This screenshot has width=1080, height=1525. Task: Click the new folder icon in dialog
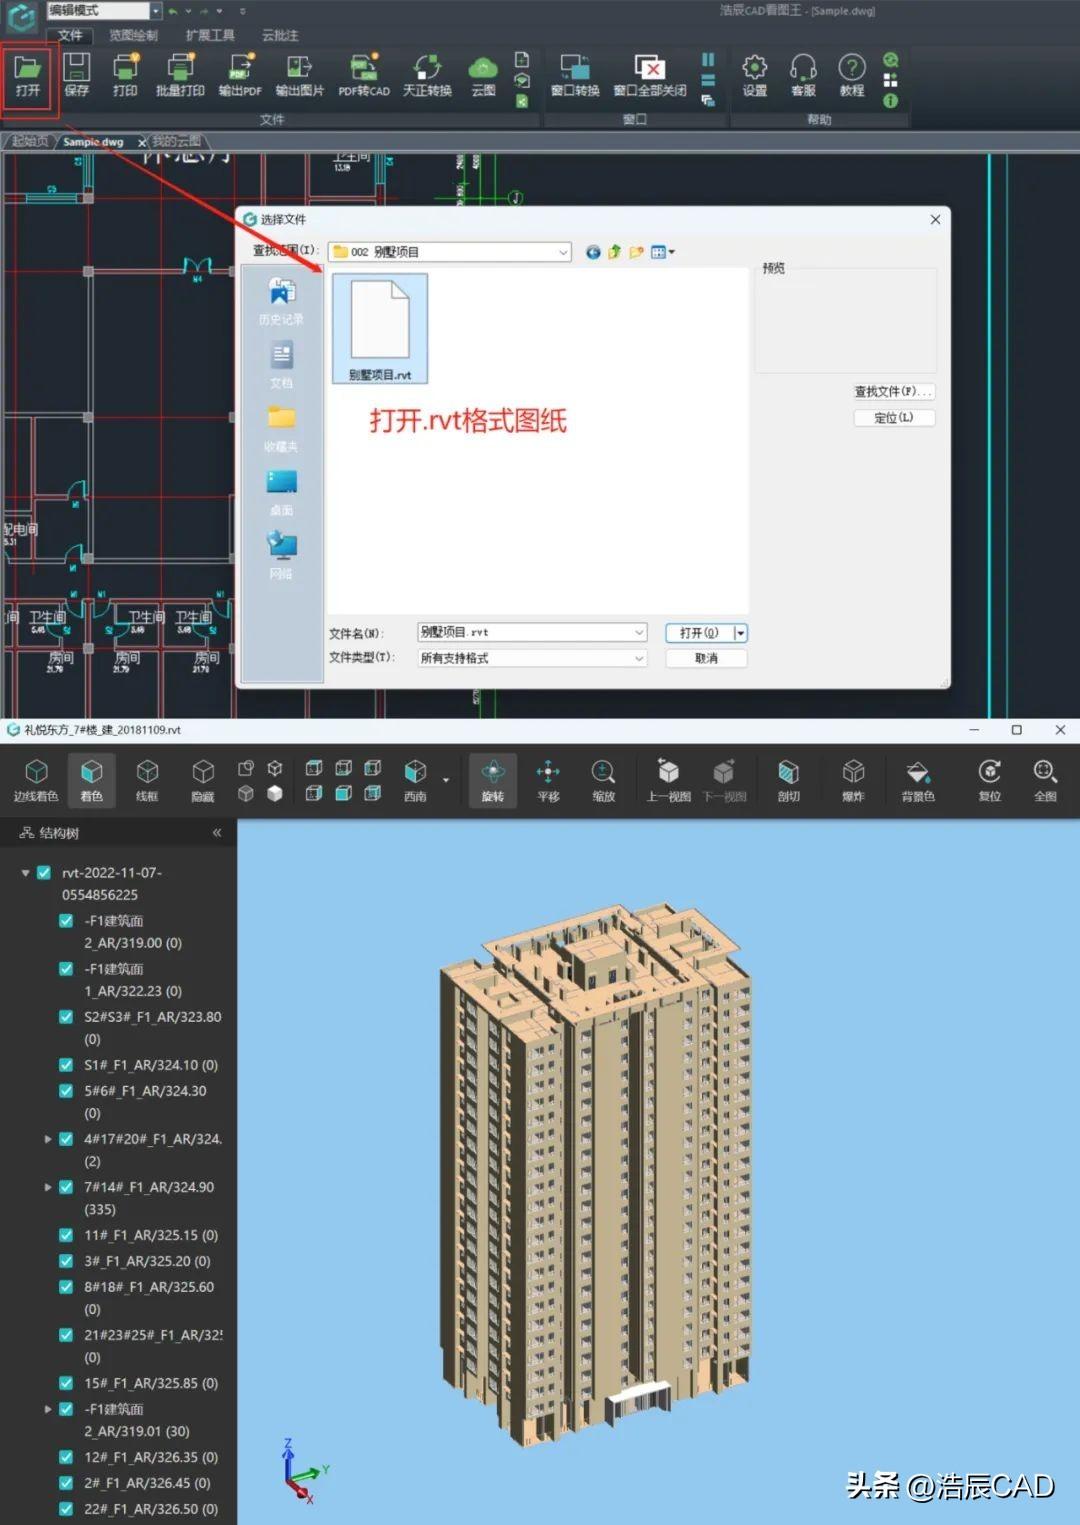coord(636,252)
